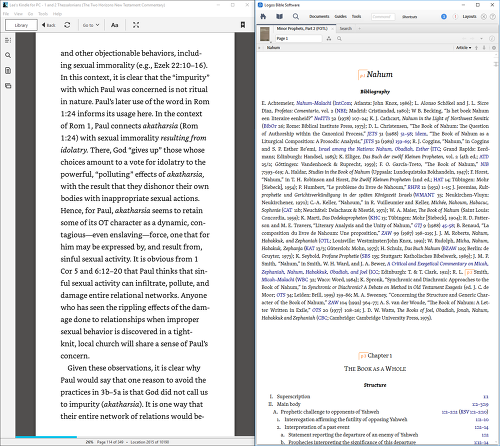This screenshot has height=446, width=500.
Task: Click the Page 1 reference box
Action: (x=299, y=39)
